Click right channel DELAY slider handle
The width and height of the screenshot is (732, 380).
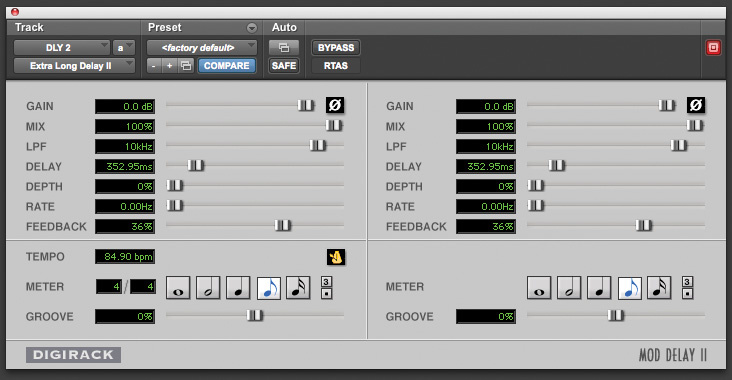[x=556, y=165]
